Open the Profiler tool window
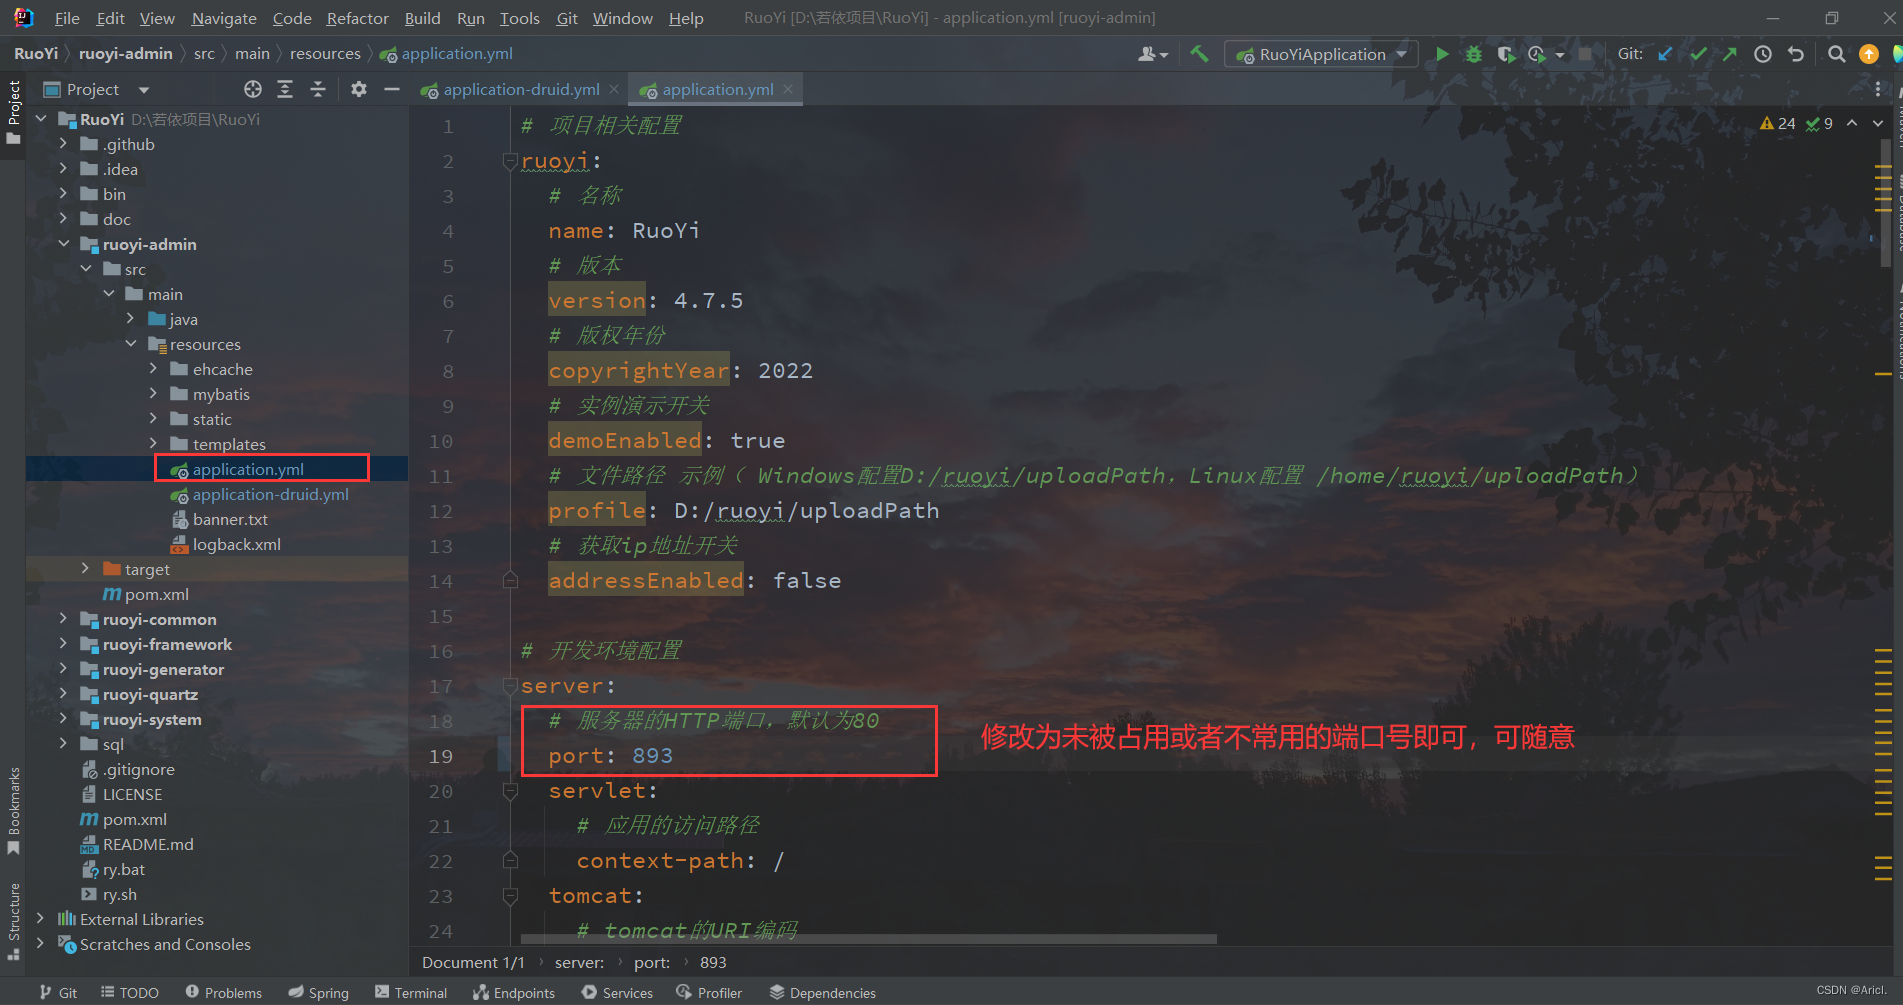The width and height of the screenshot is (1903, 1005). coord(709,993)
